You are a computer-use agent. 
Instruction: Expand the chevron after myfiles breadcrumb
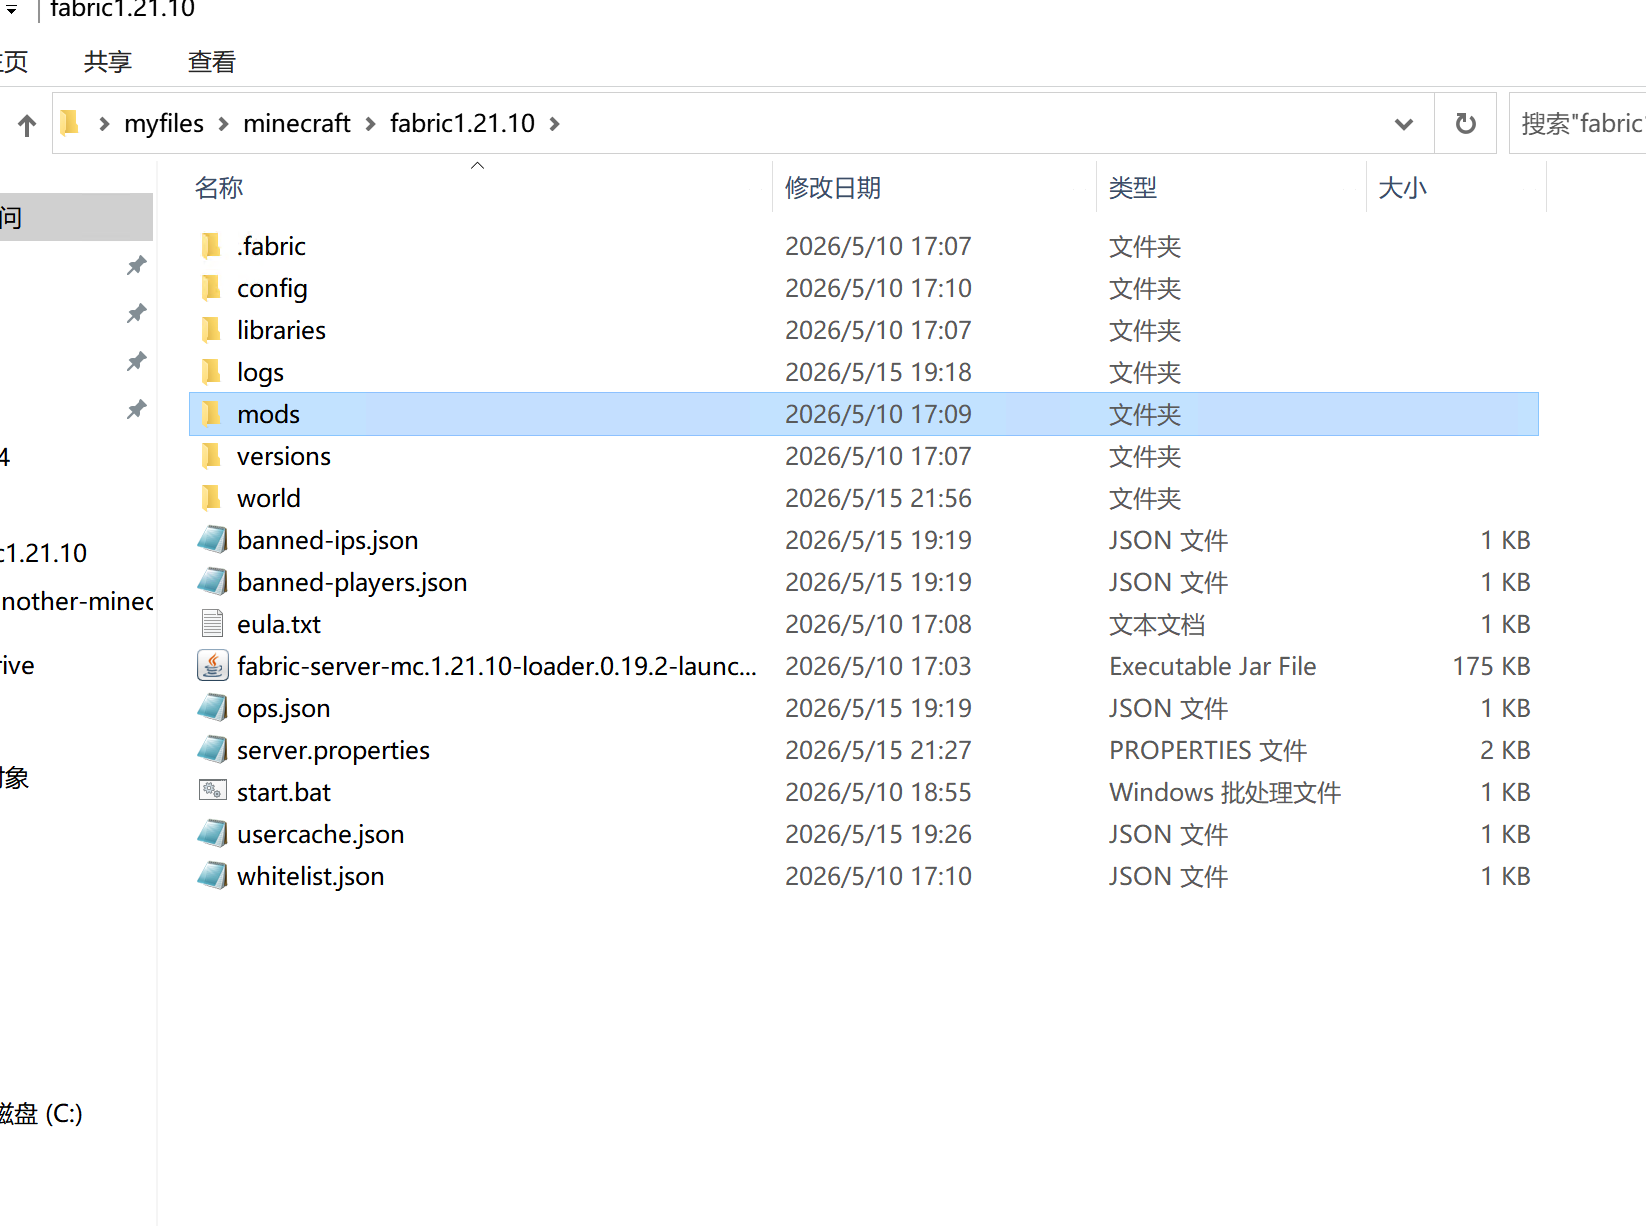[223, 124]
